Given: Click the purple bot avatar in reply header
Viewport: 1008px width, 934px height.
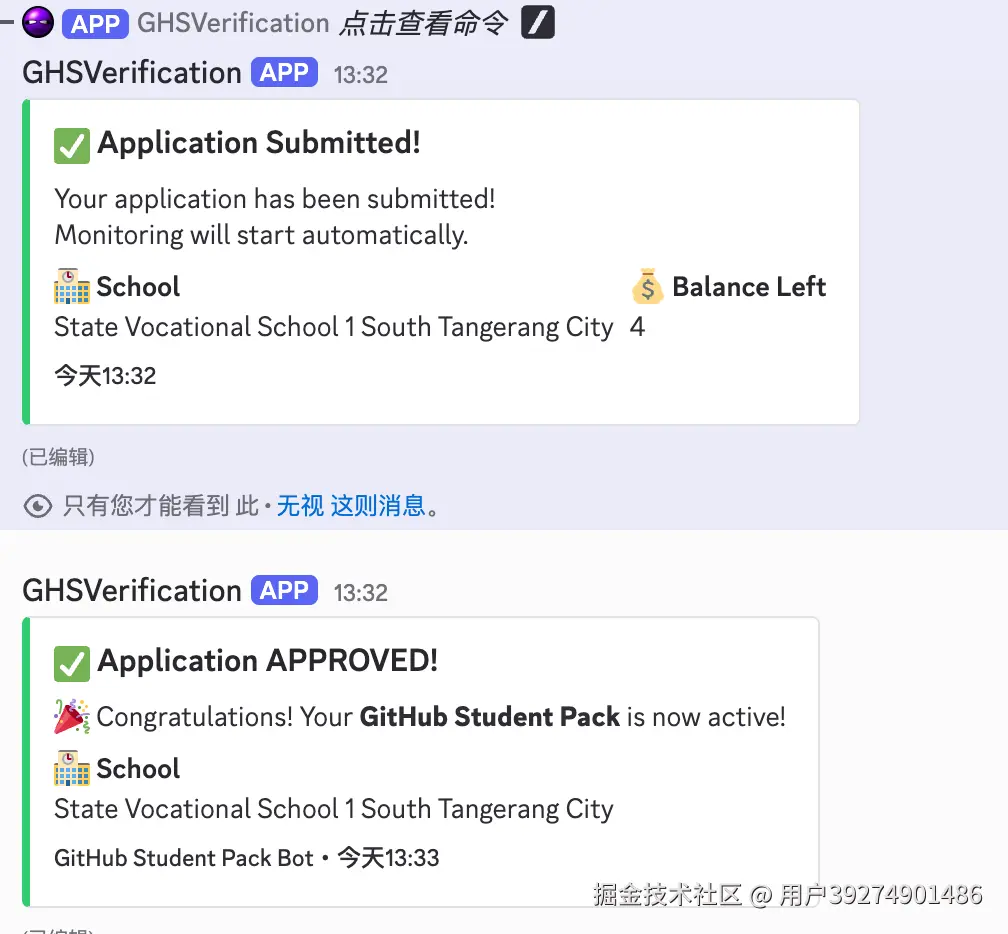Looking at the screenshot, I should (38, 22).
